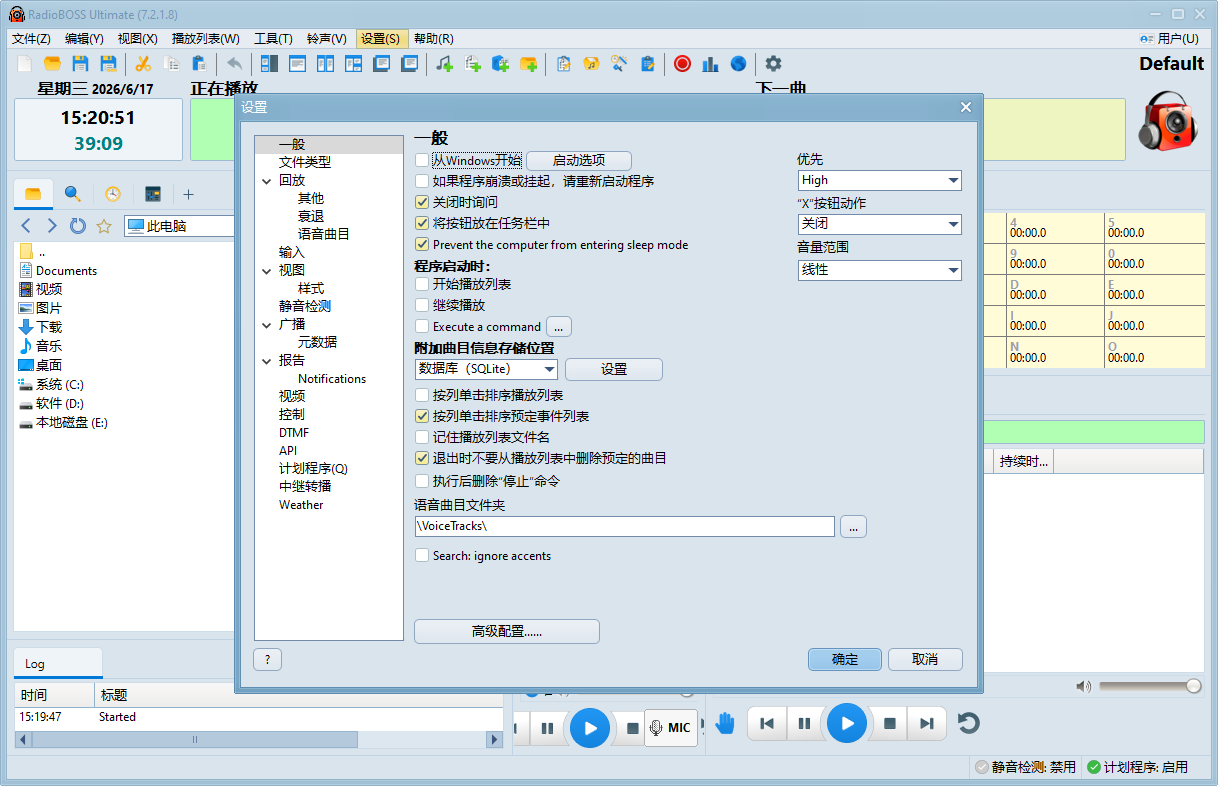Screen dimensions: 1218x786
Task: Enable 从Windows开始 checkbox
Action: (x=422, y=160)
